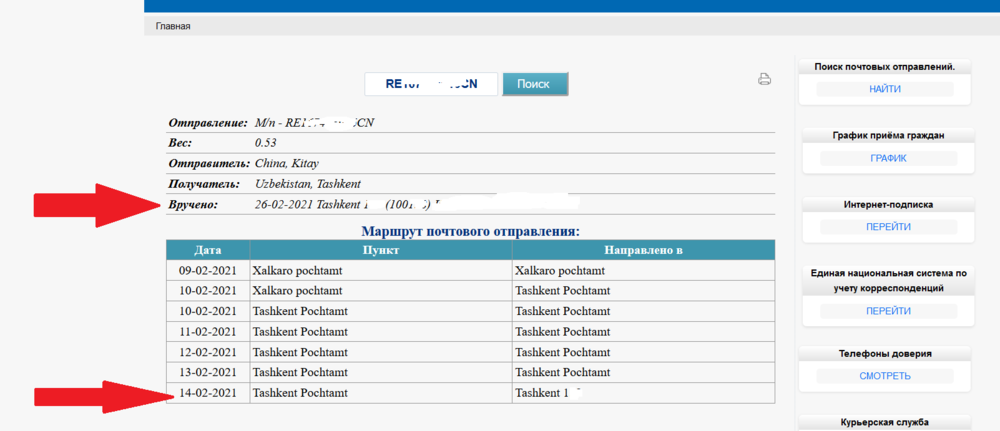Open the ГРАФИК reception schedule link
This screenshot has height=431, width=1000.
[x=884, y=158]
